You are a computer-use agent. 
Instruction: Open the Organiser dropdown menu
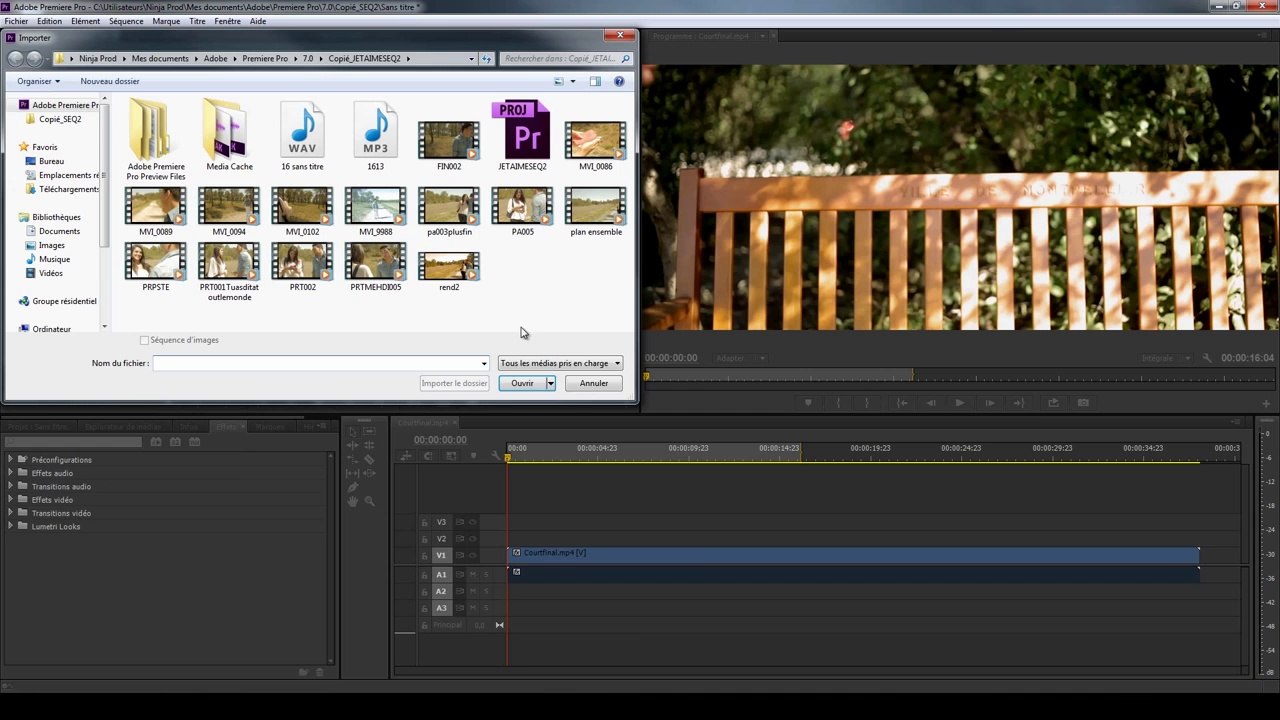pos(38,81)
